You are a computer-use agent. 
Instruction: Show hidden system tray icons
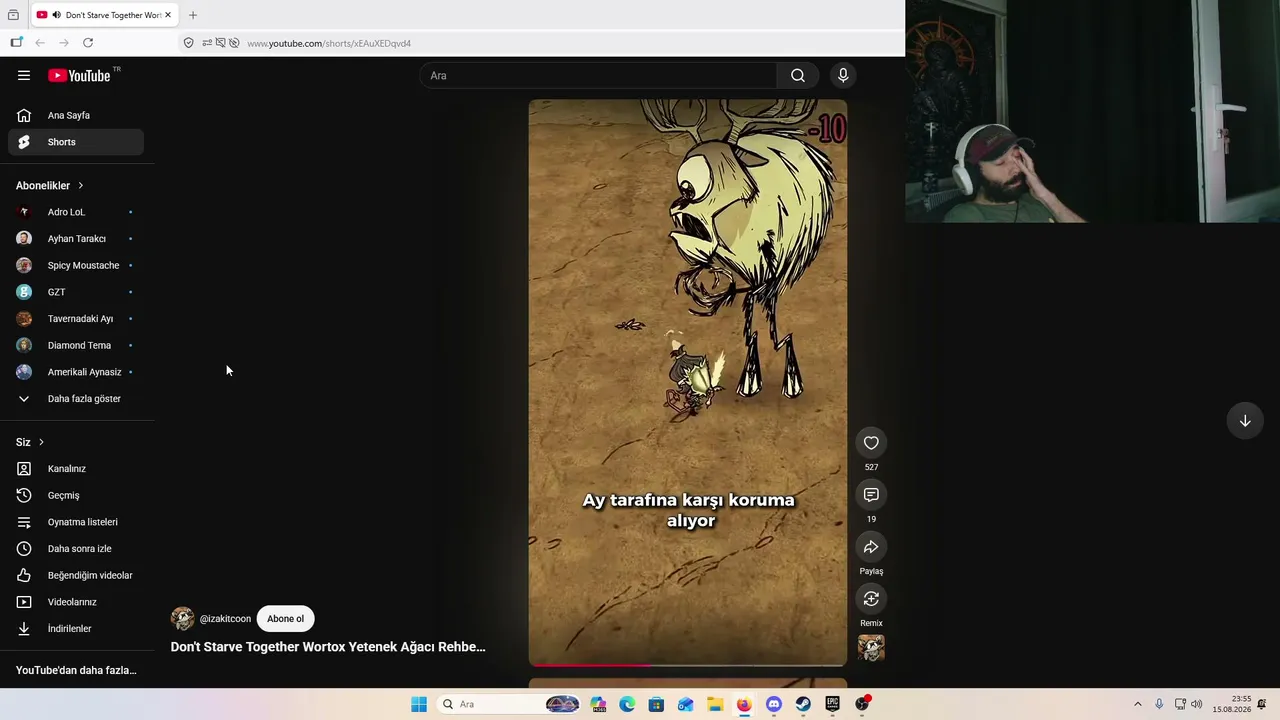coord(1137,704)
